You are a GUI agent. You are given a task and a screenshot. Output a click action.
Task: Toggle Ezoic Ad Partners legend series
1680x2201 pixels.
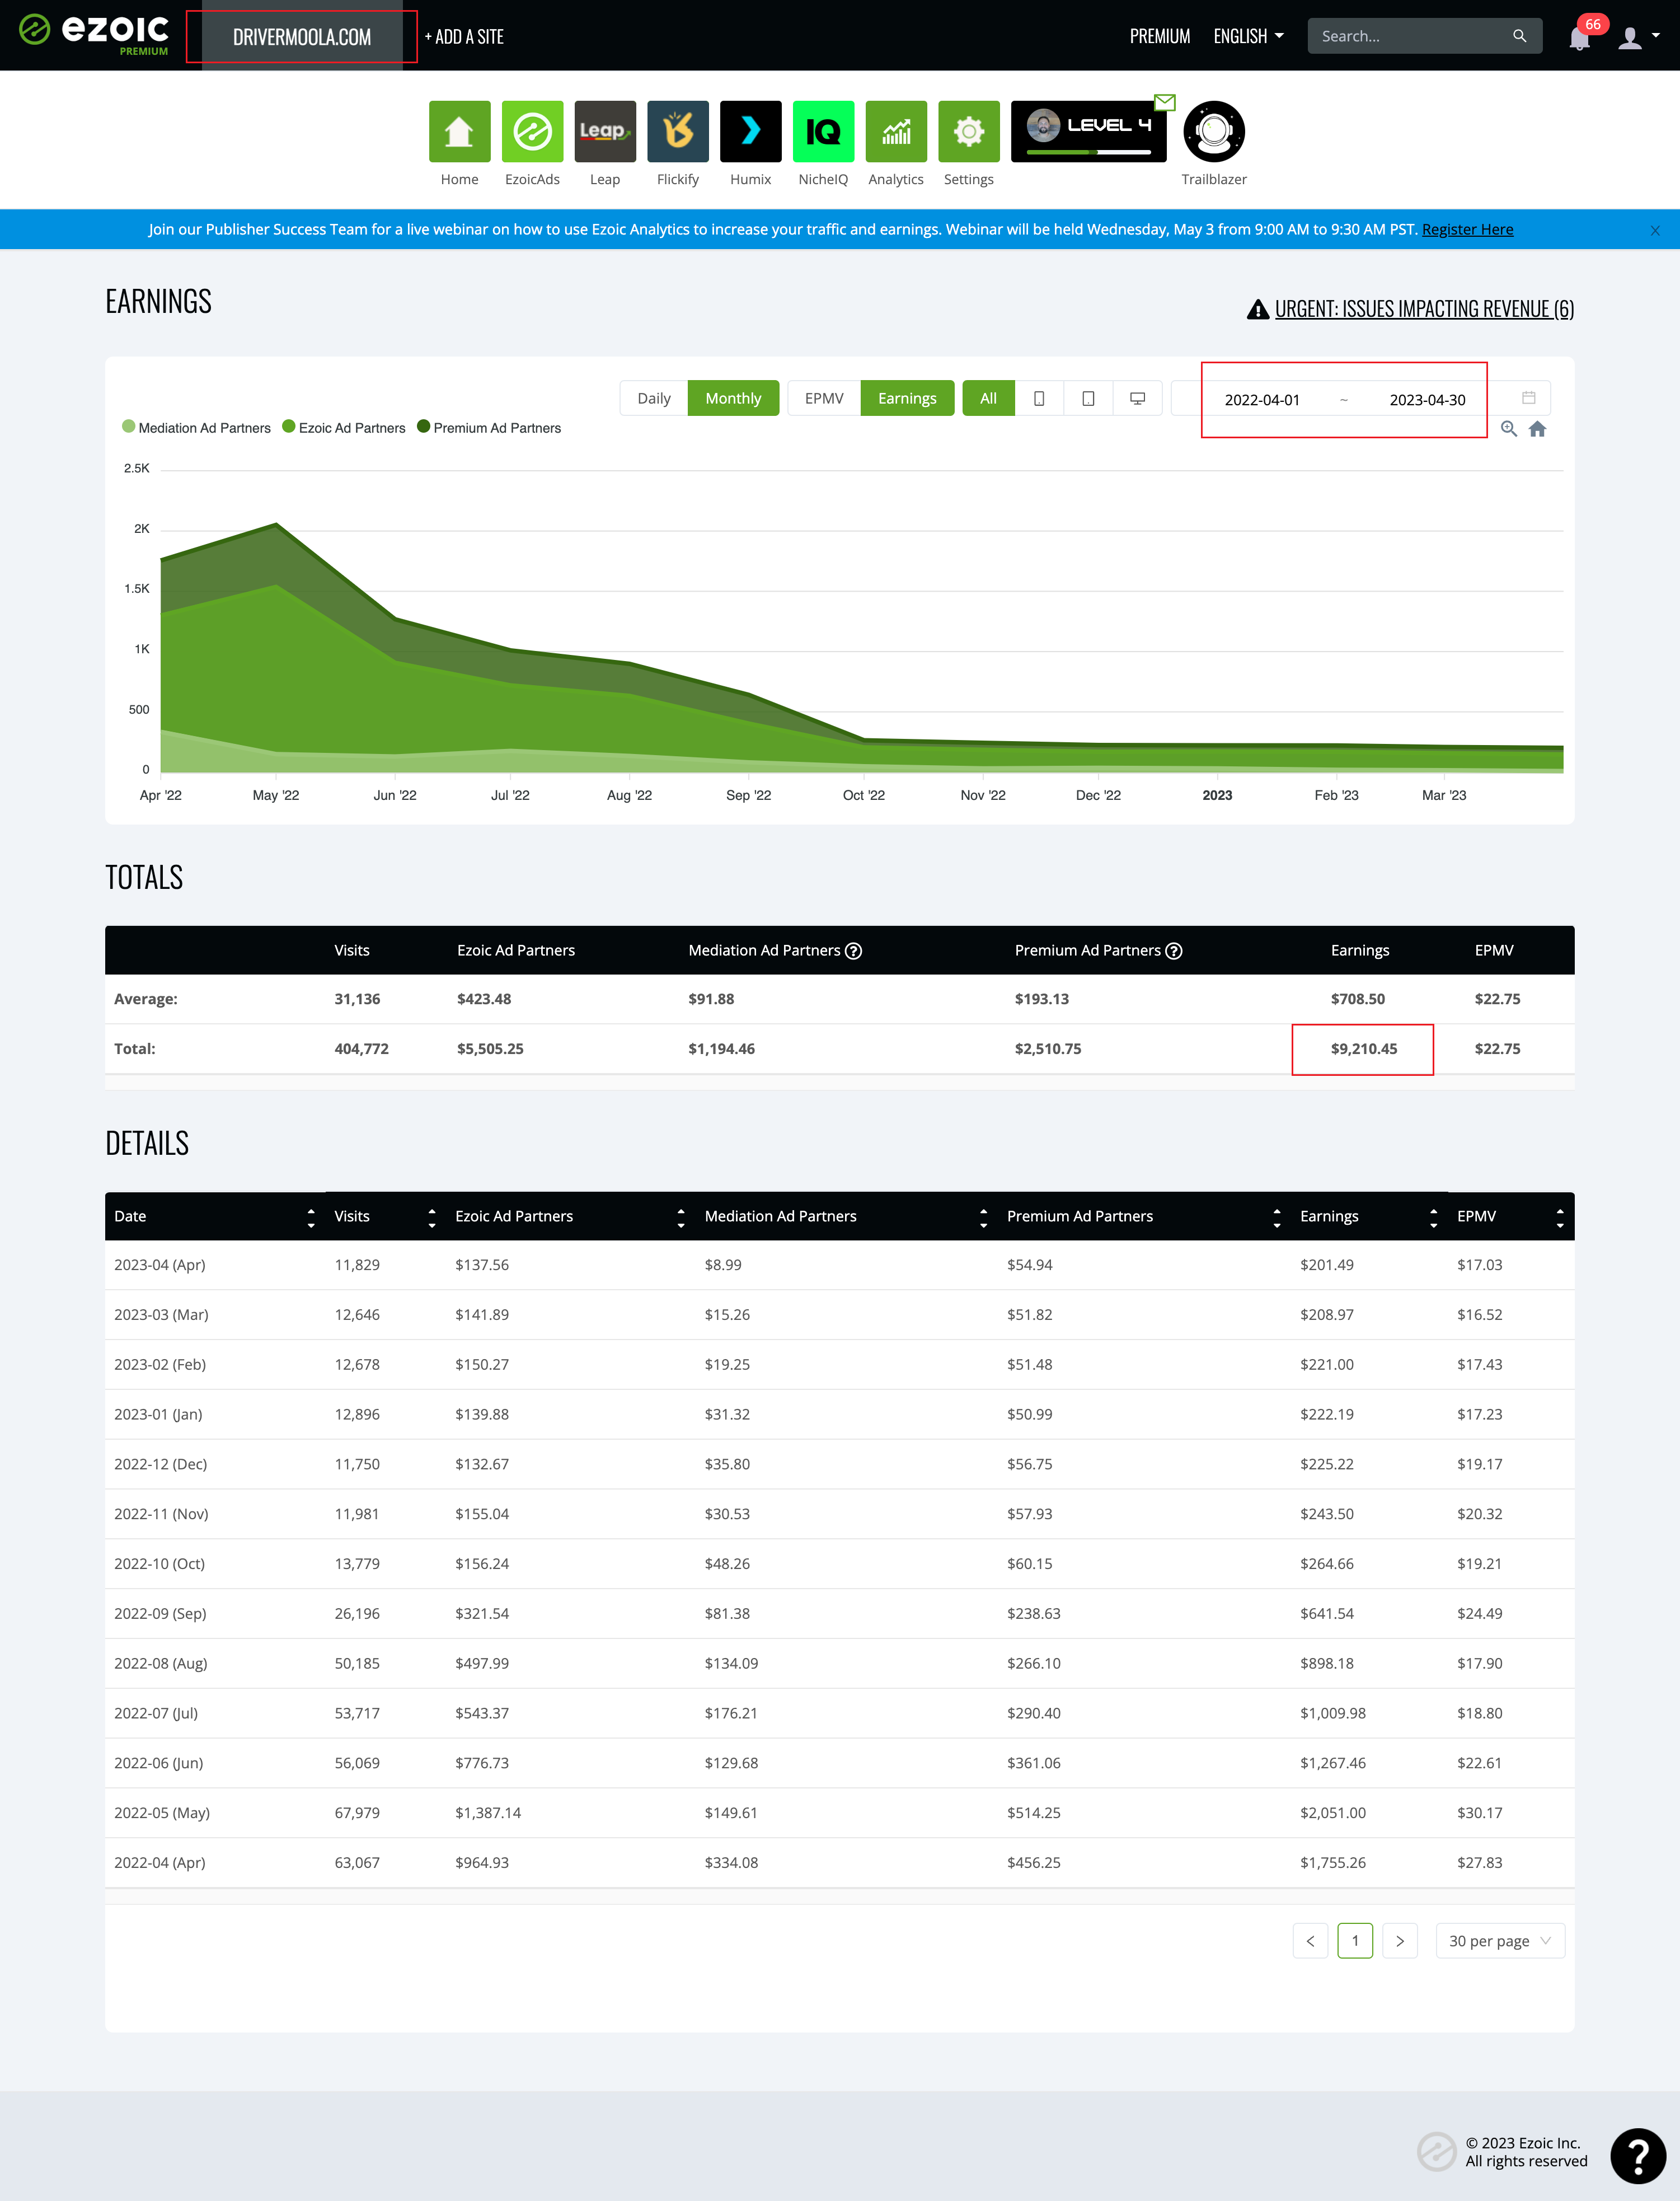click(x=344, y=428)
